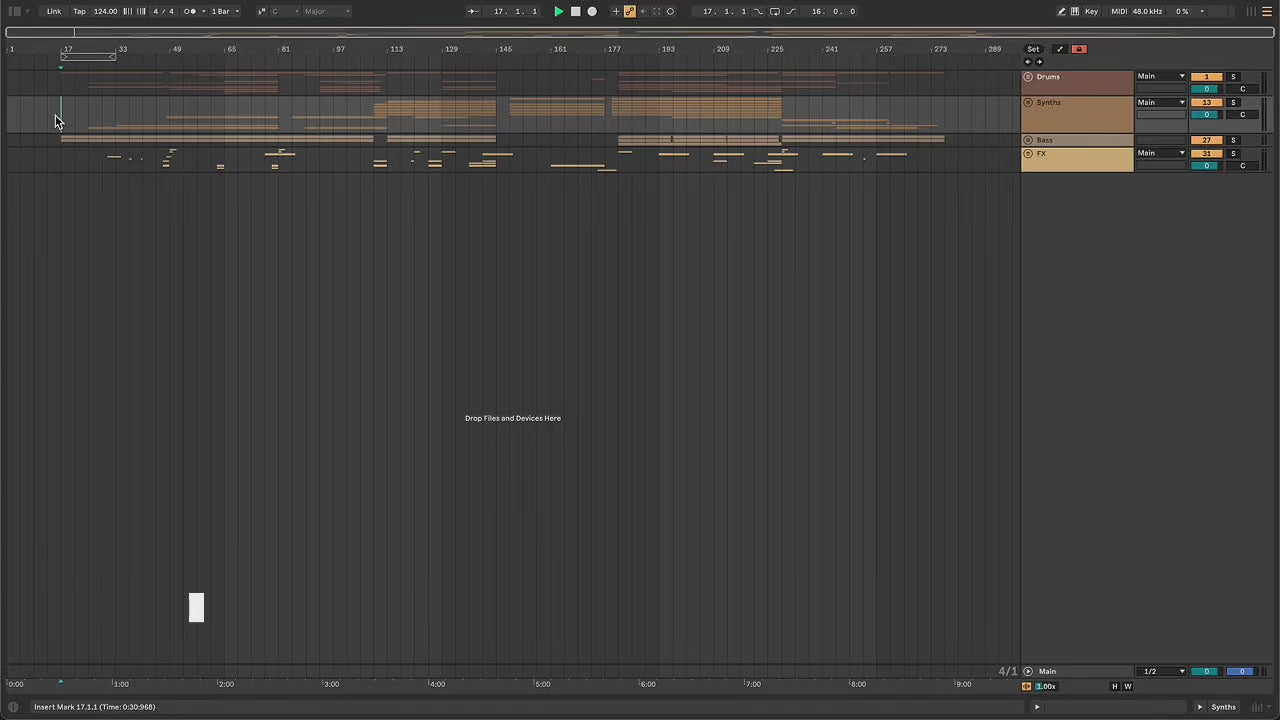Solo the Bass track

click(x=1233, y=141)
